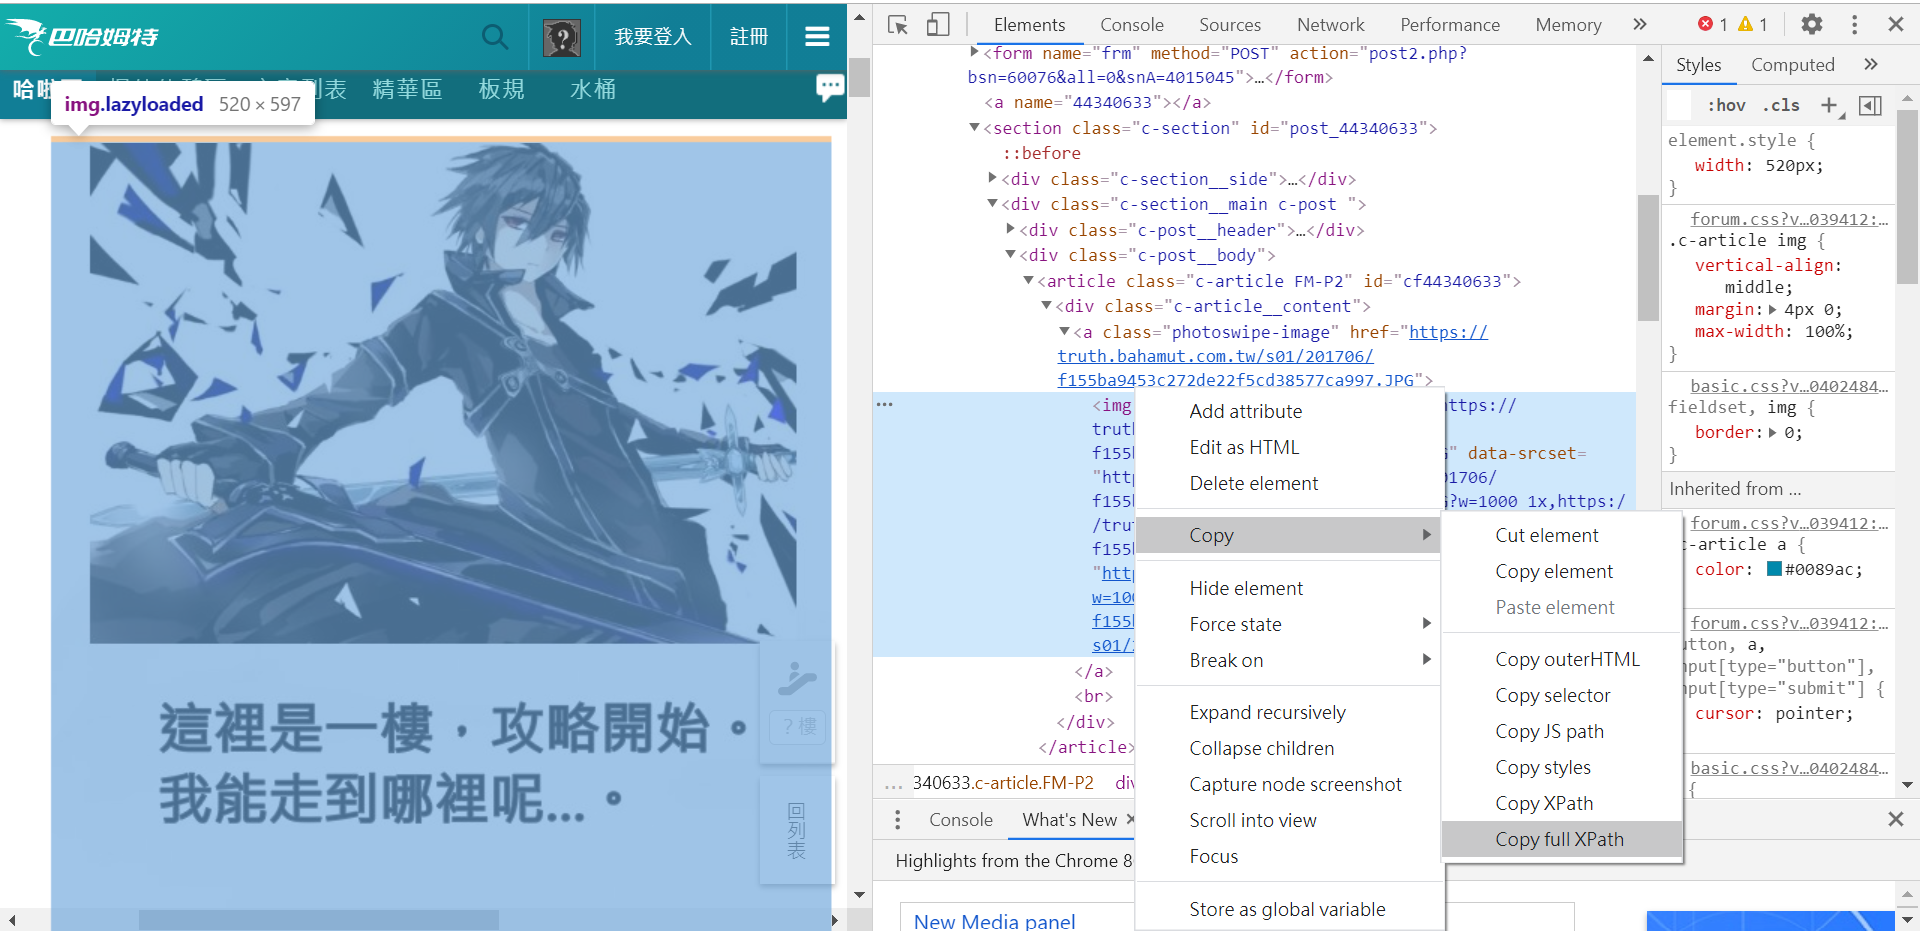Expand the margin shorthand triangle
1920x931 pixels.
pyautogui.click(x=1773, y=309)
